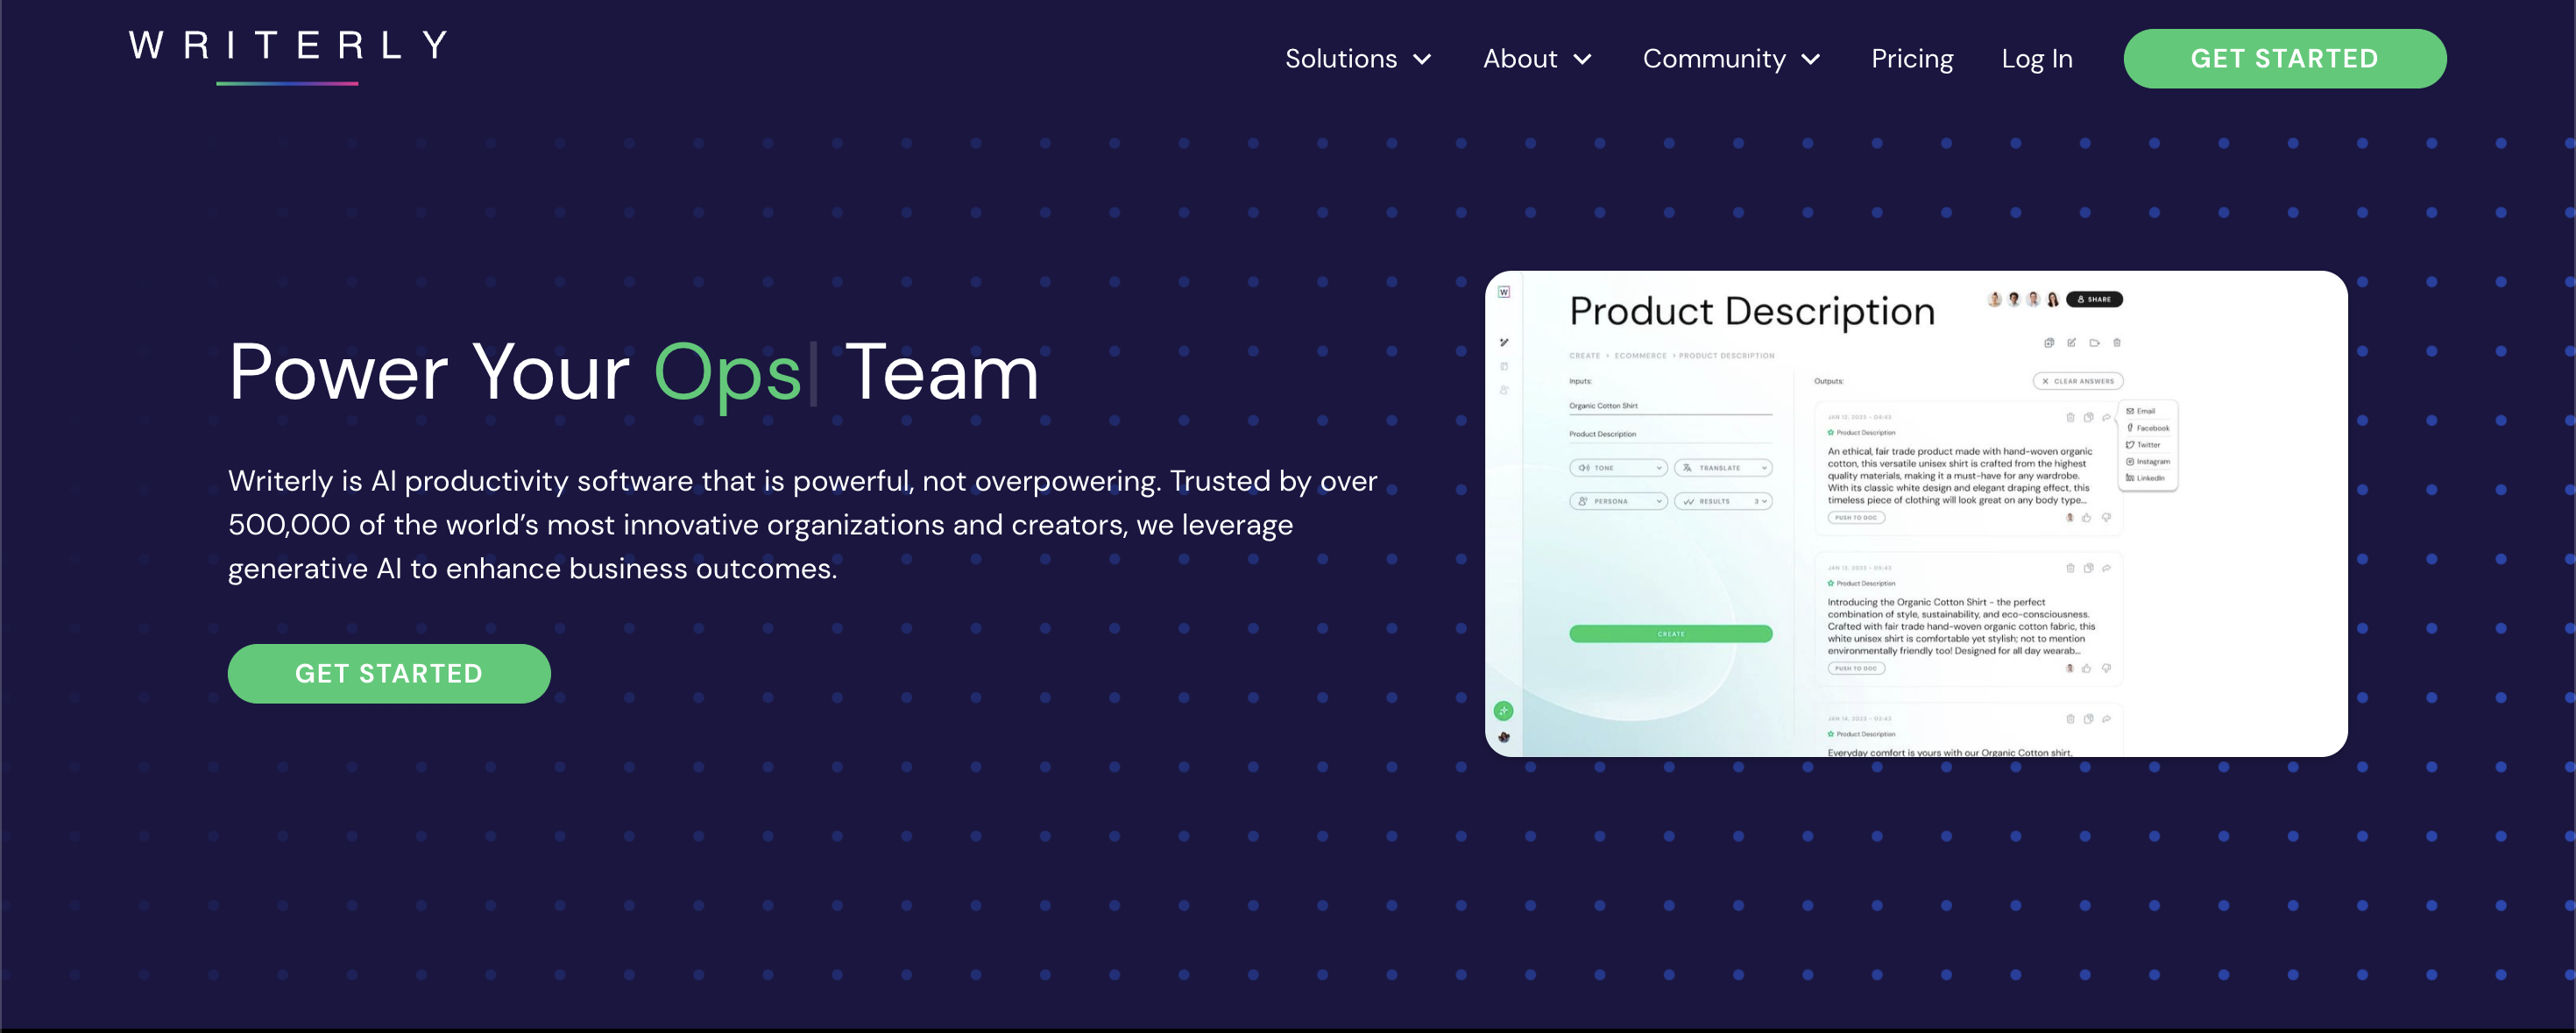This screenshot has width=2576, height=1033.
Task: Click the W logo icon in the preview sidebar
Action: [1504, 292]
